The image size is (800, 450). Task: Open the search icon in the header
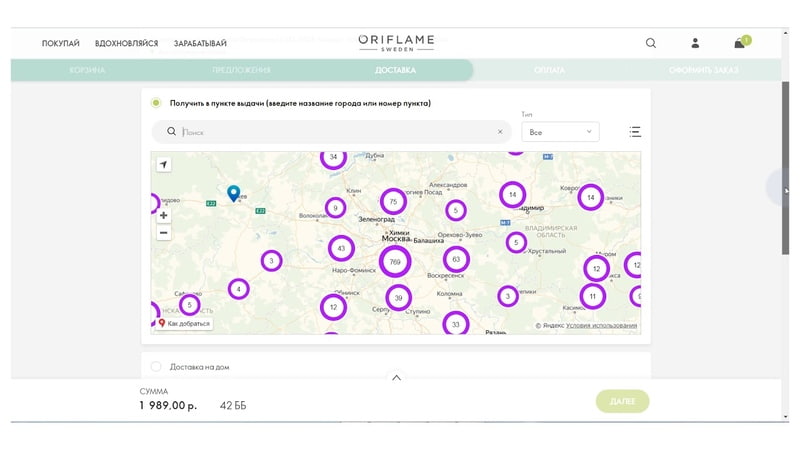[651, 43]
